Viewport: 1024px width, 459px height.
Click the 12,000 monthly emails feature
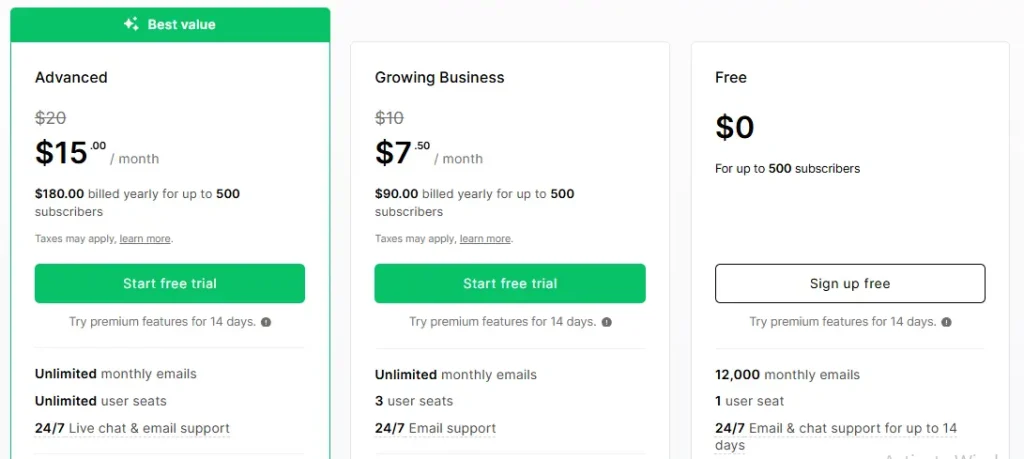pyautogui.click(x=787, y=374)
